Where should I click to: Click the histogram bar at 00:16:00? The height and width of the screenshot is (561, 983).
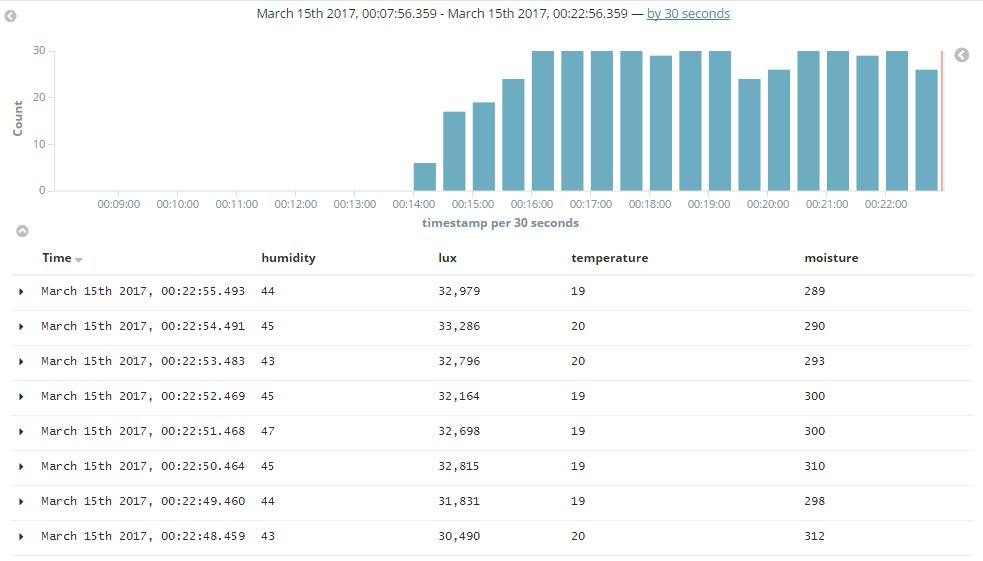(543, 120)
